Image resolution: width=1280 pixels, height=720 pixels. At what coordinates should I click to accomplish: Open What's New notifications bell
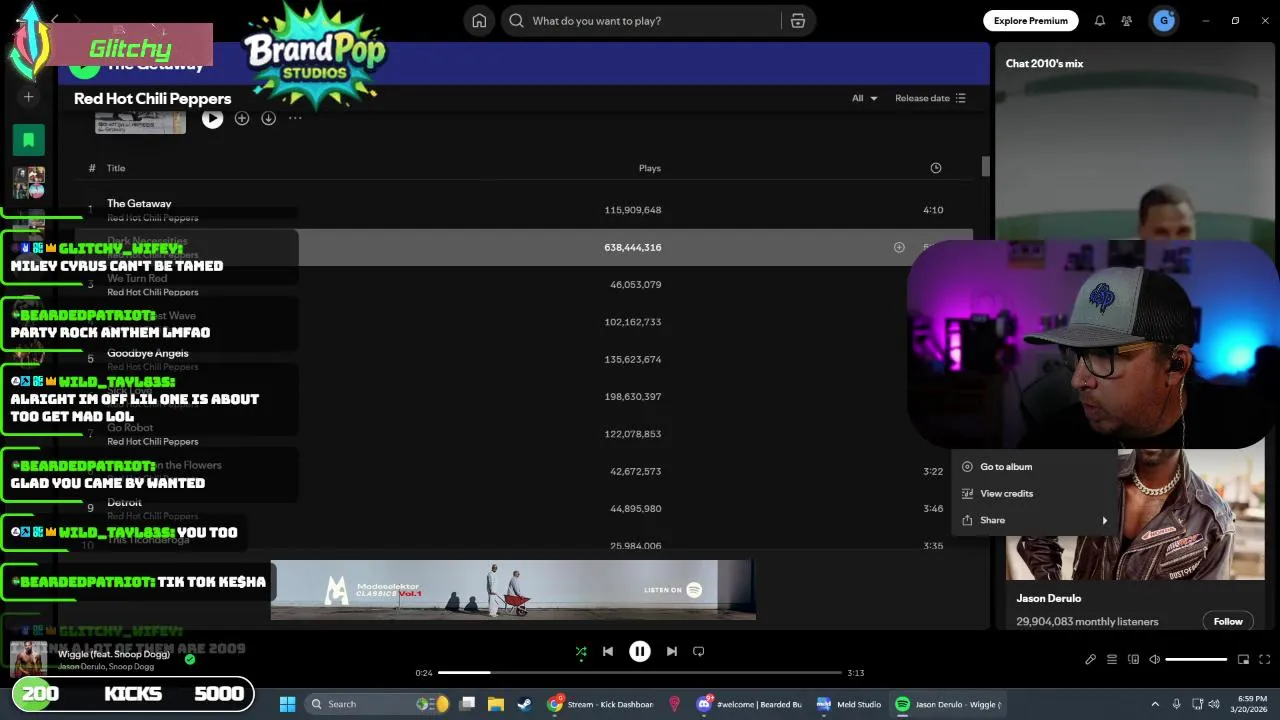click(x=1099, y=21)
